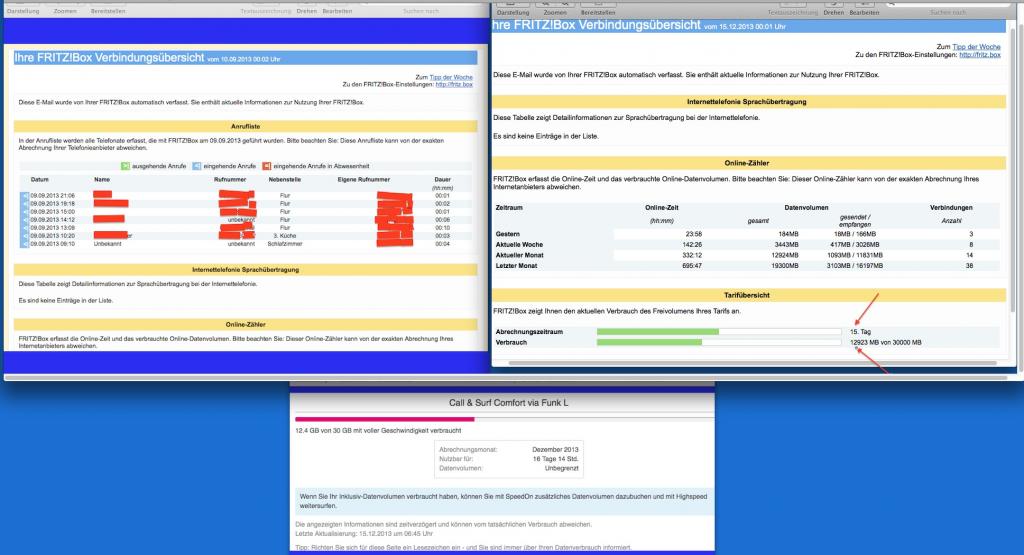
Task: Click the Aktueller Monat row label
Action: pyautogui.click(x=519, y=255)
